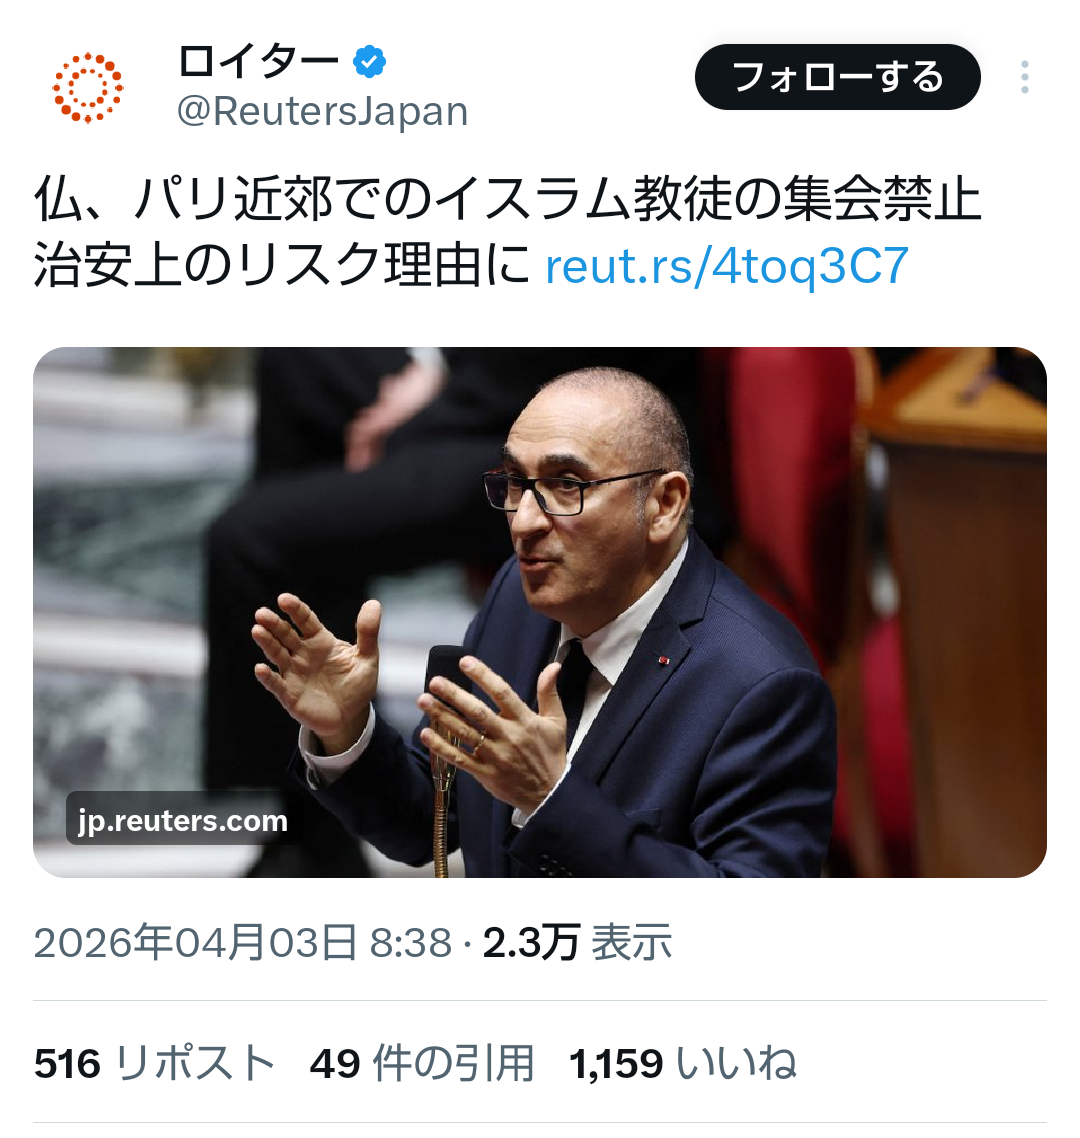Viewport: 1080px width, 1138px height.
Task: Click the 516 repost number
Action: (x=67, y=1065)
